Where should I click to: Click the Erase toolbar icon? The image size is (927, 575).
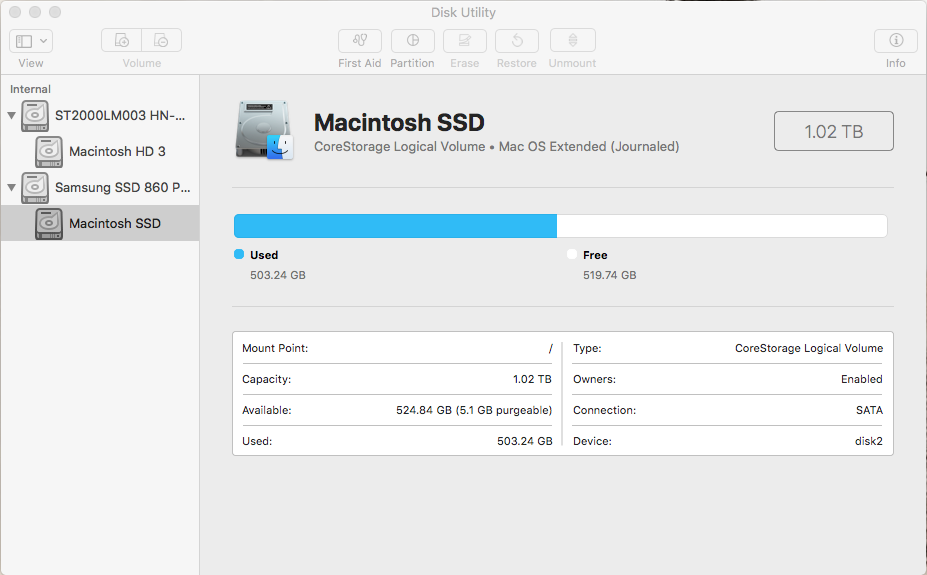(465, 41)
